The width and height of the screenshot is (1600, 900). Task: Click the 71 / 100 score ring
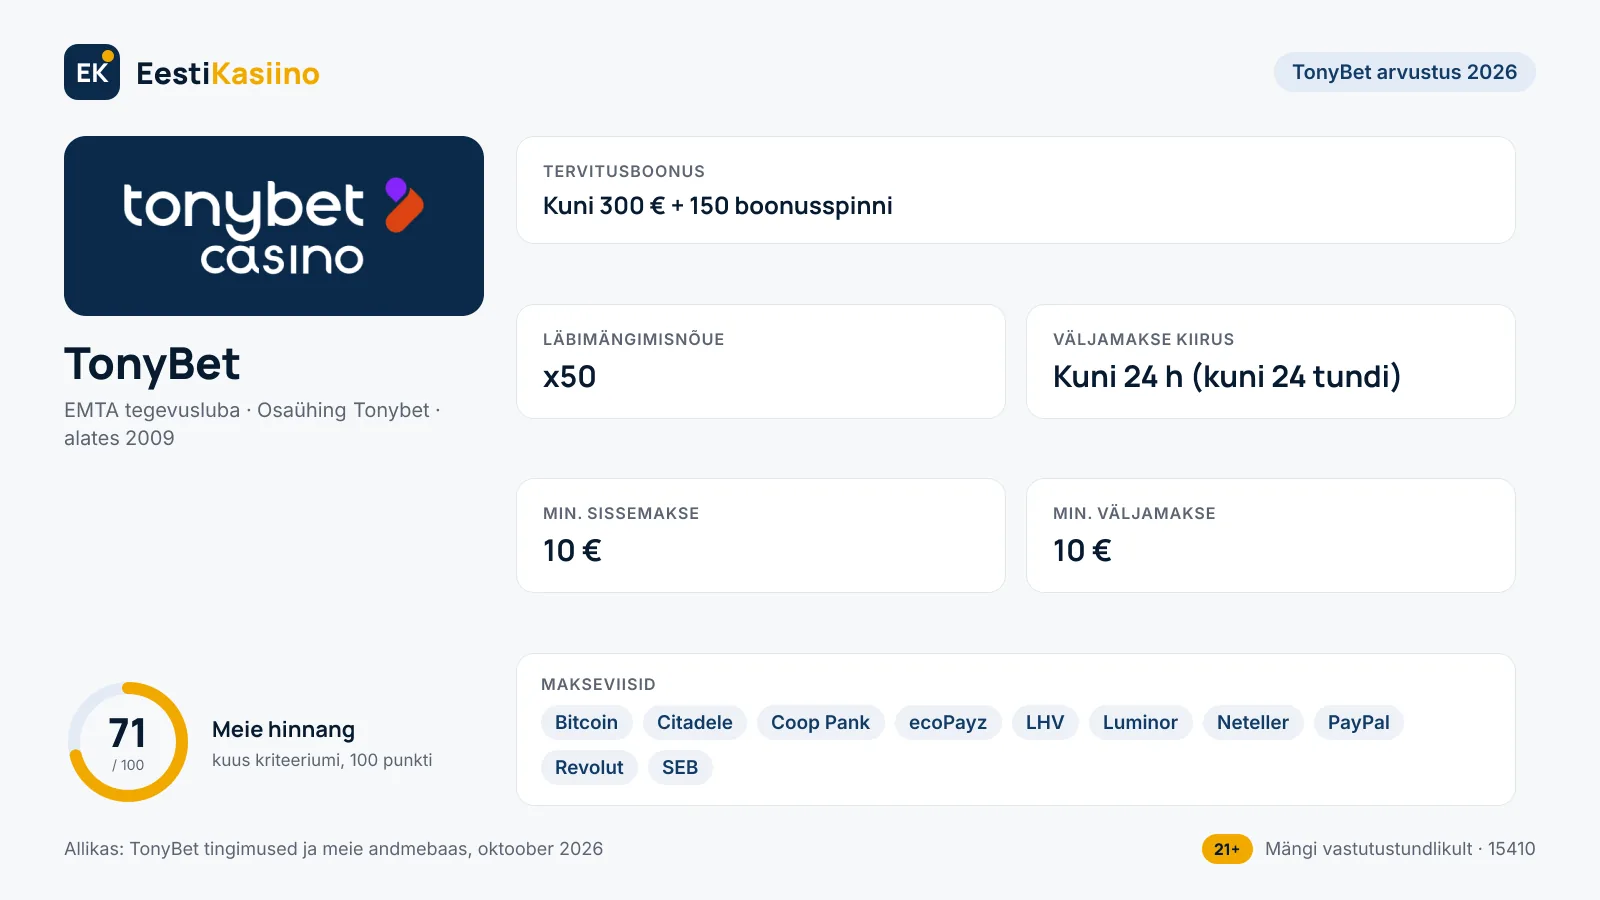pos(128,742)
